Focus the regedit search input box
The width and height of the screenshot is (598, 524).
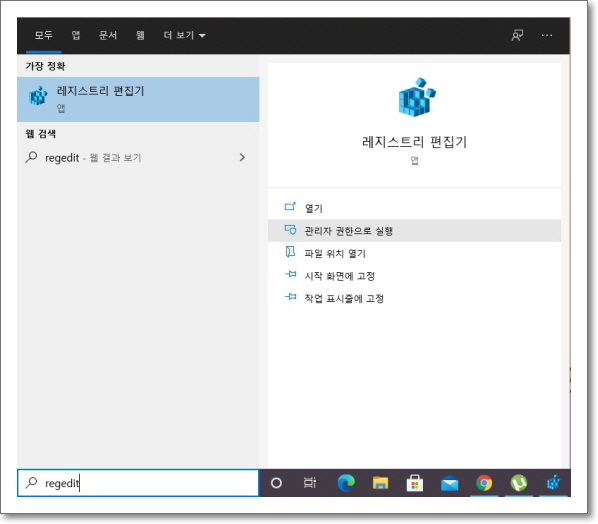point(138,483)
